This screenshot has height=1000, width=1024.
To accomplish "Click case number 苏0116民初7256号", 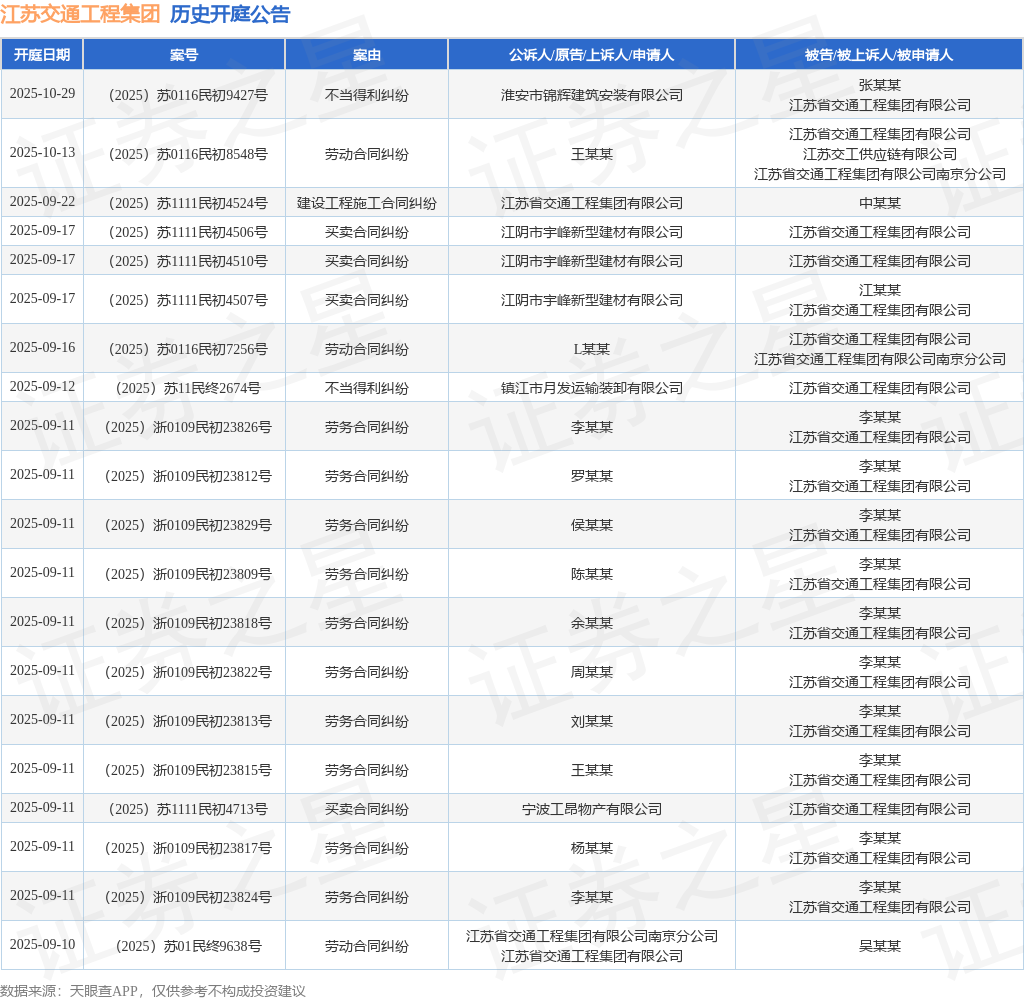I will pyautogui.click(x=188, y=349).
